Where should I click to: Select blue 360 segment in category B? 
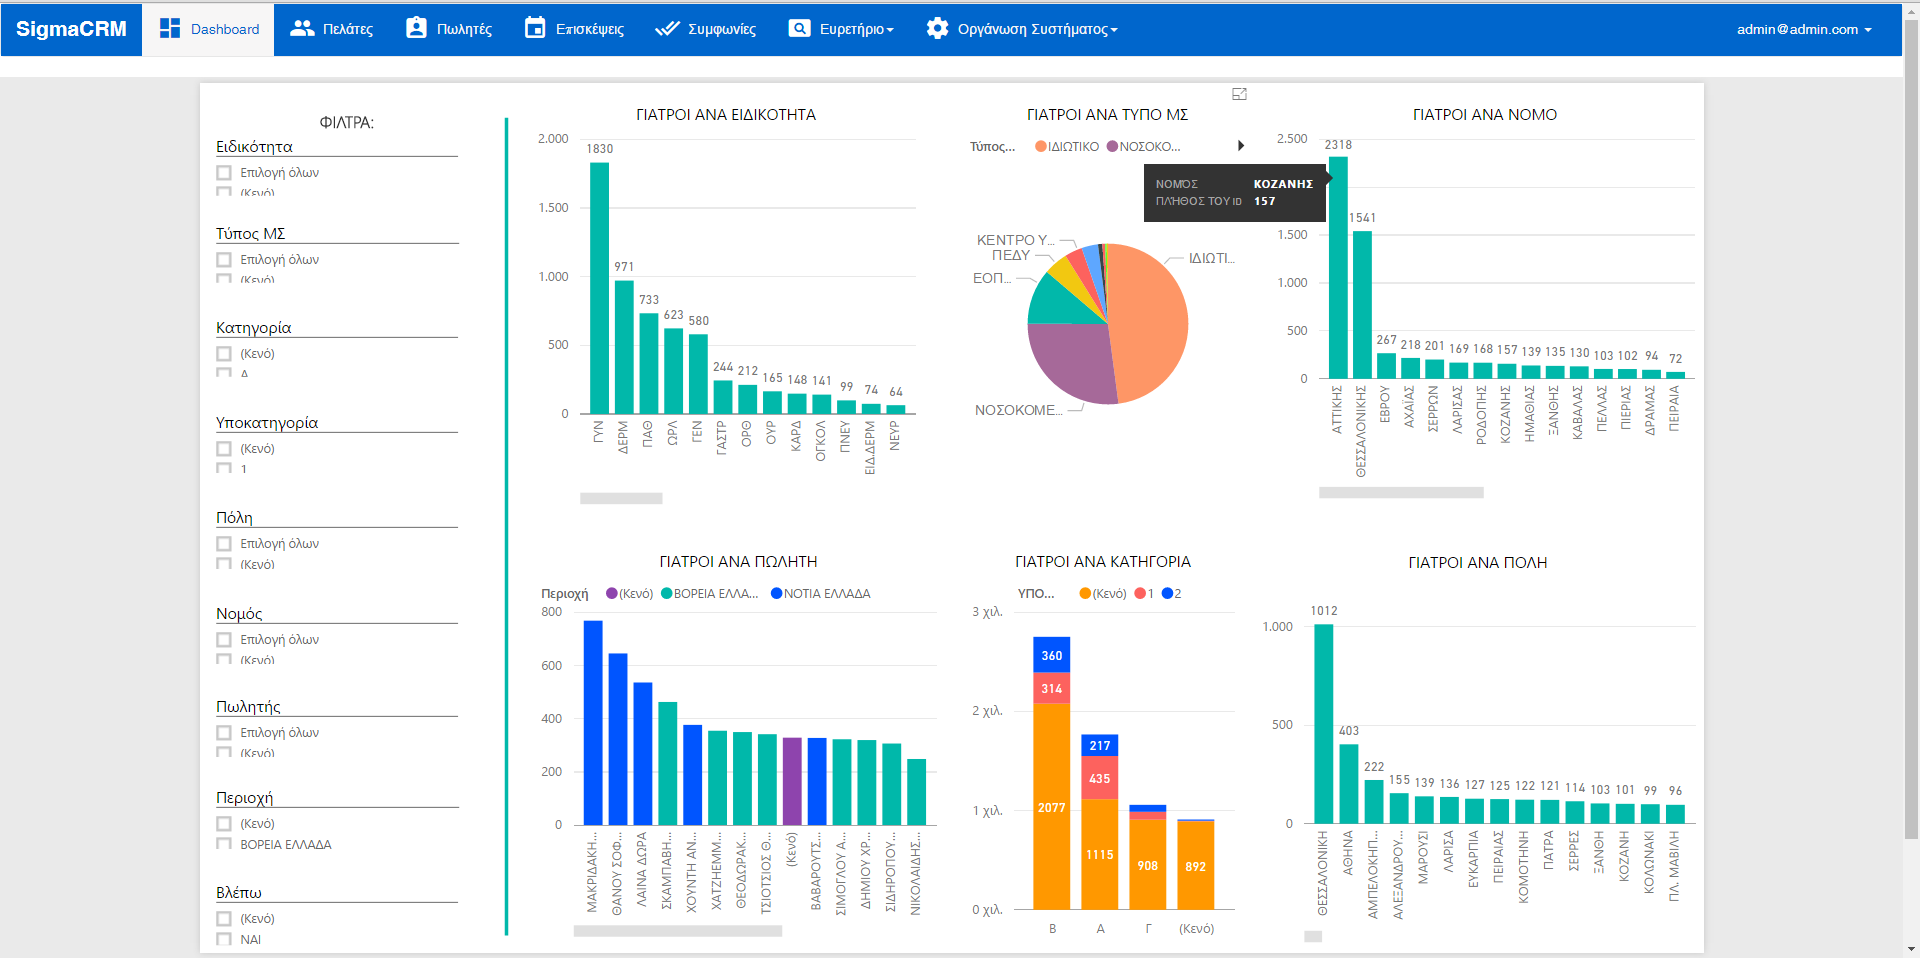point(1051,655)
